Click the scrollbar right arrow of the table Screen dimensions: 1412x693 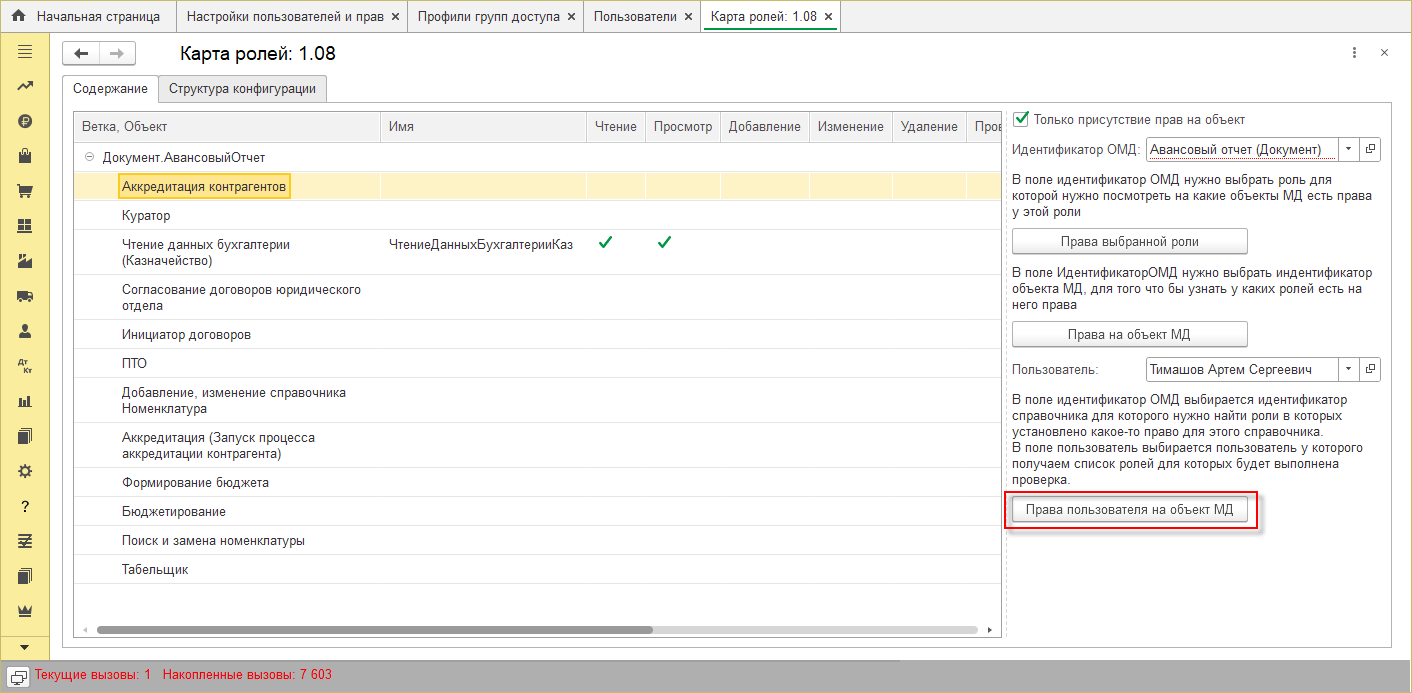pyautogui.click(x=990, y=630)
